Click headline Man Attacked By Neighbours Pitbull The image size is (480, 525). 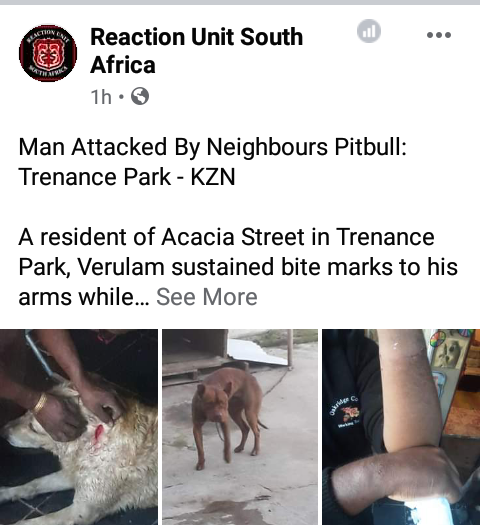[213, 147]
